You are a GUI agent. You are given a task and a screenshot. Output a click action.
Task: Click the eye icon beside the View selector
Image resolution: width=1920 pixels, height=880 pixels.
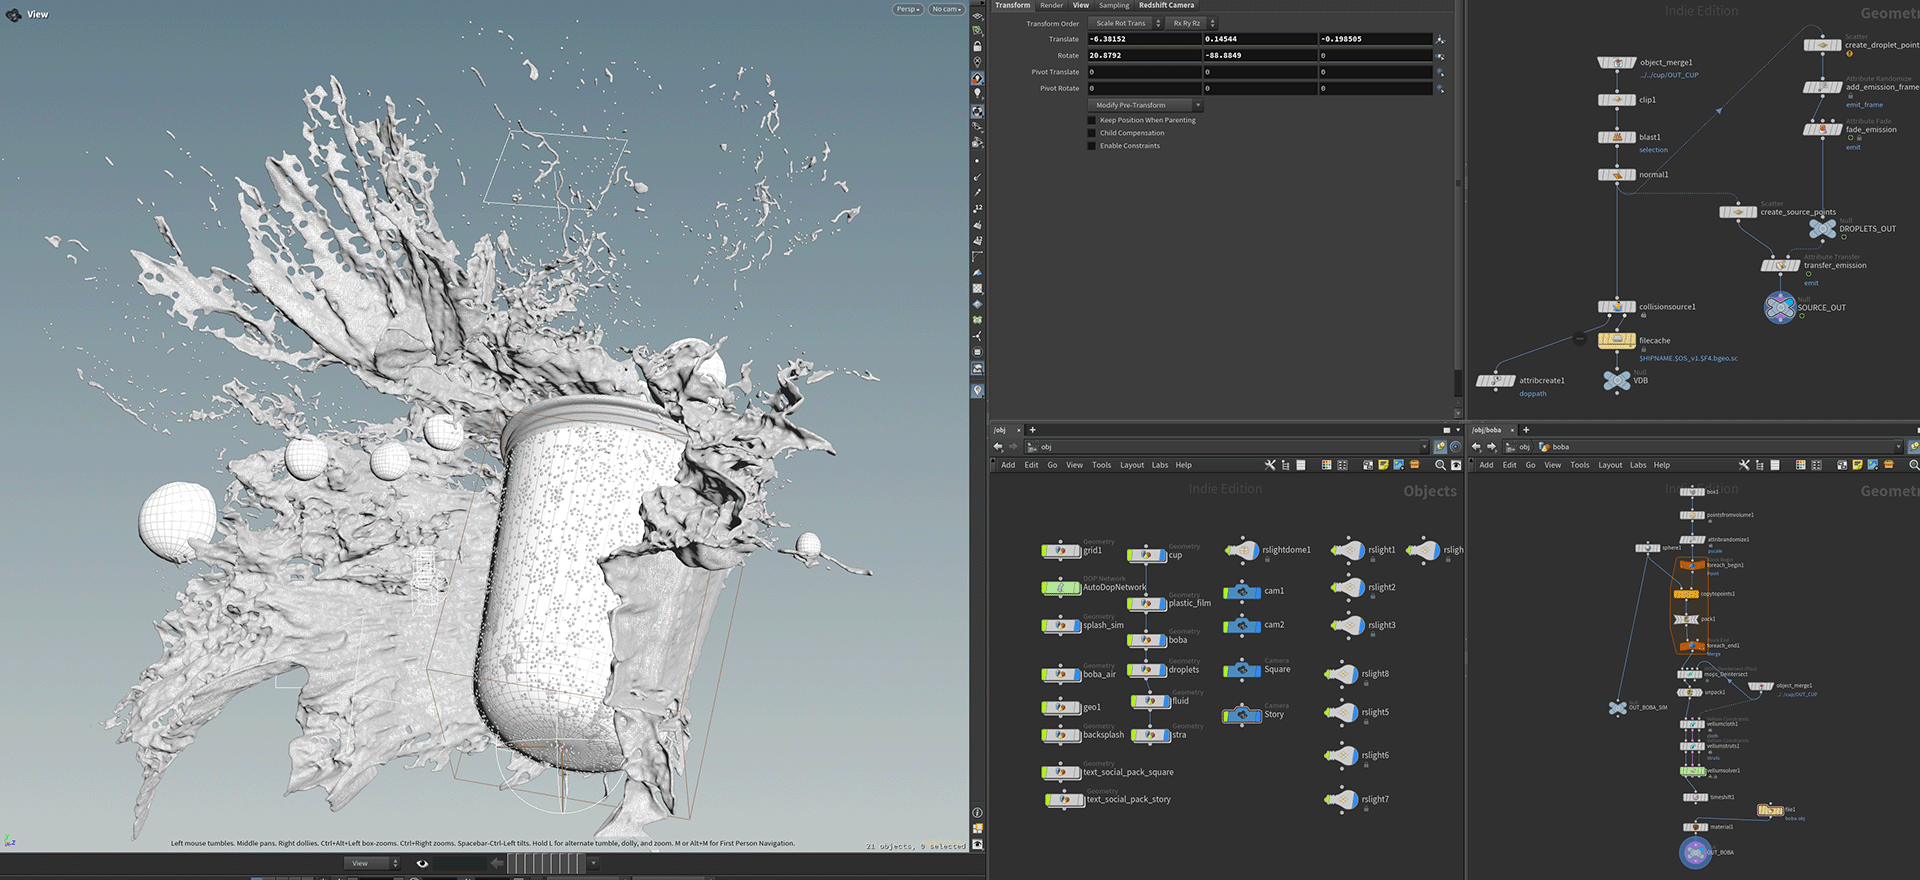(422, 863)
